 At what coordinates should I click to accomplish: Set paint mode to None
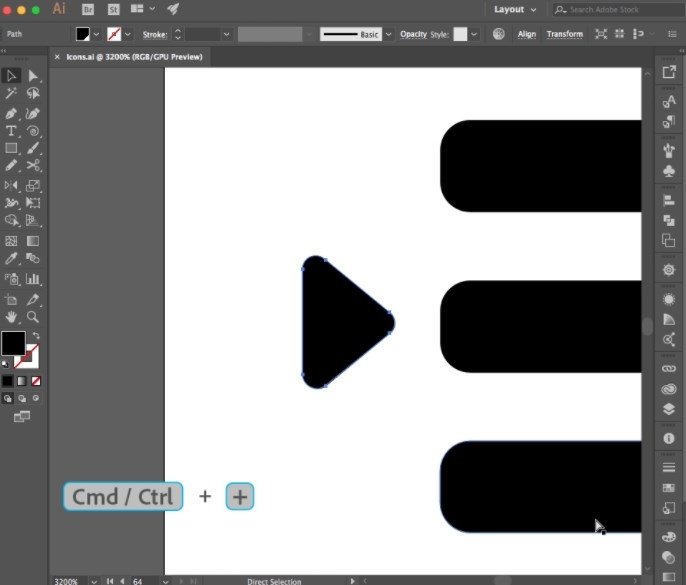(x=36, y=381)
